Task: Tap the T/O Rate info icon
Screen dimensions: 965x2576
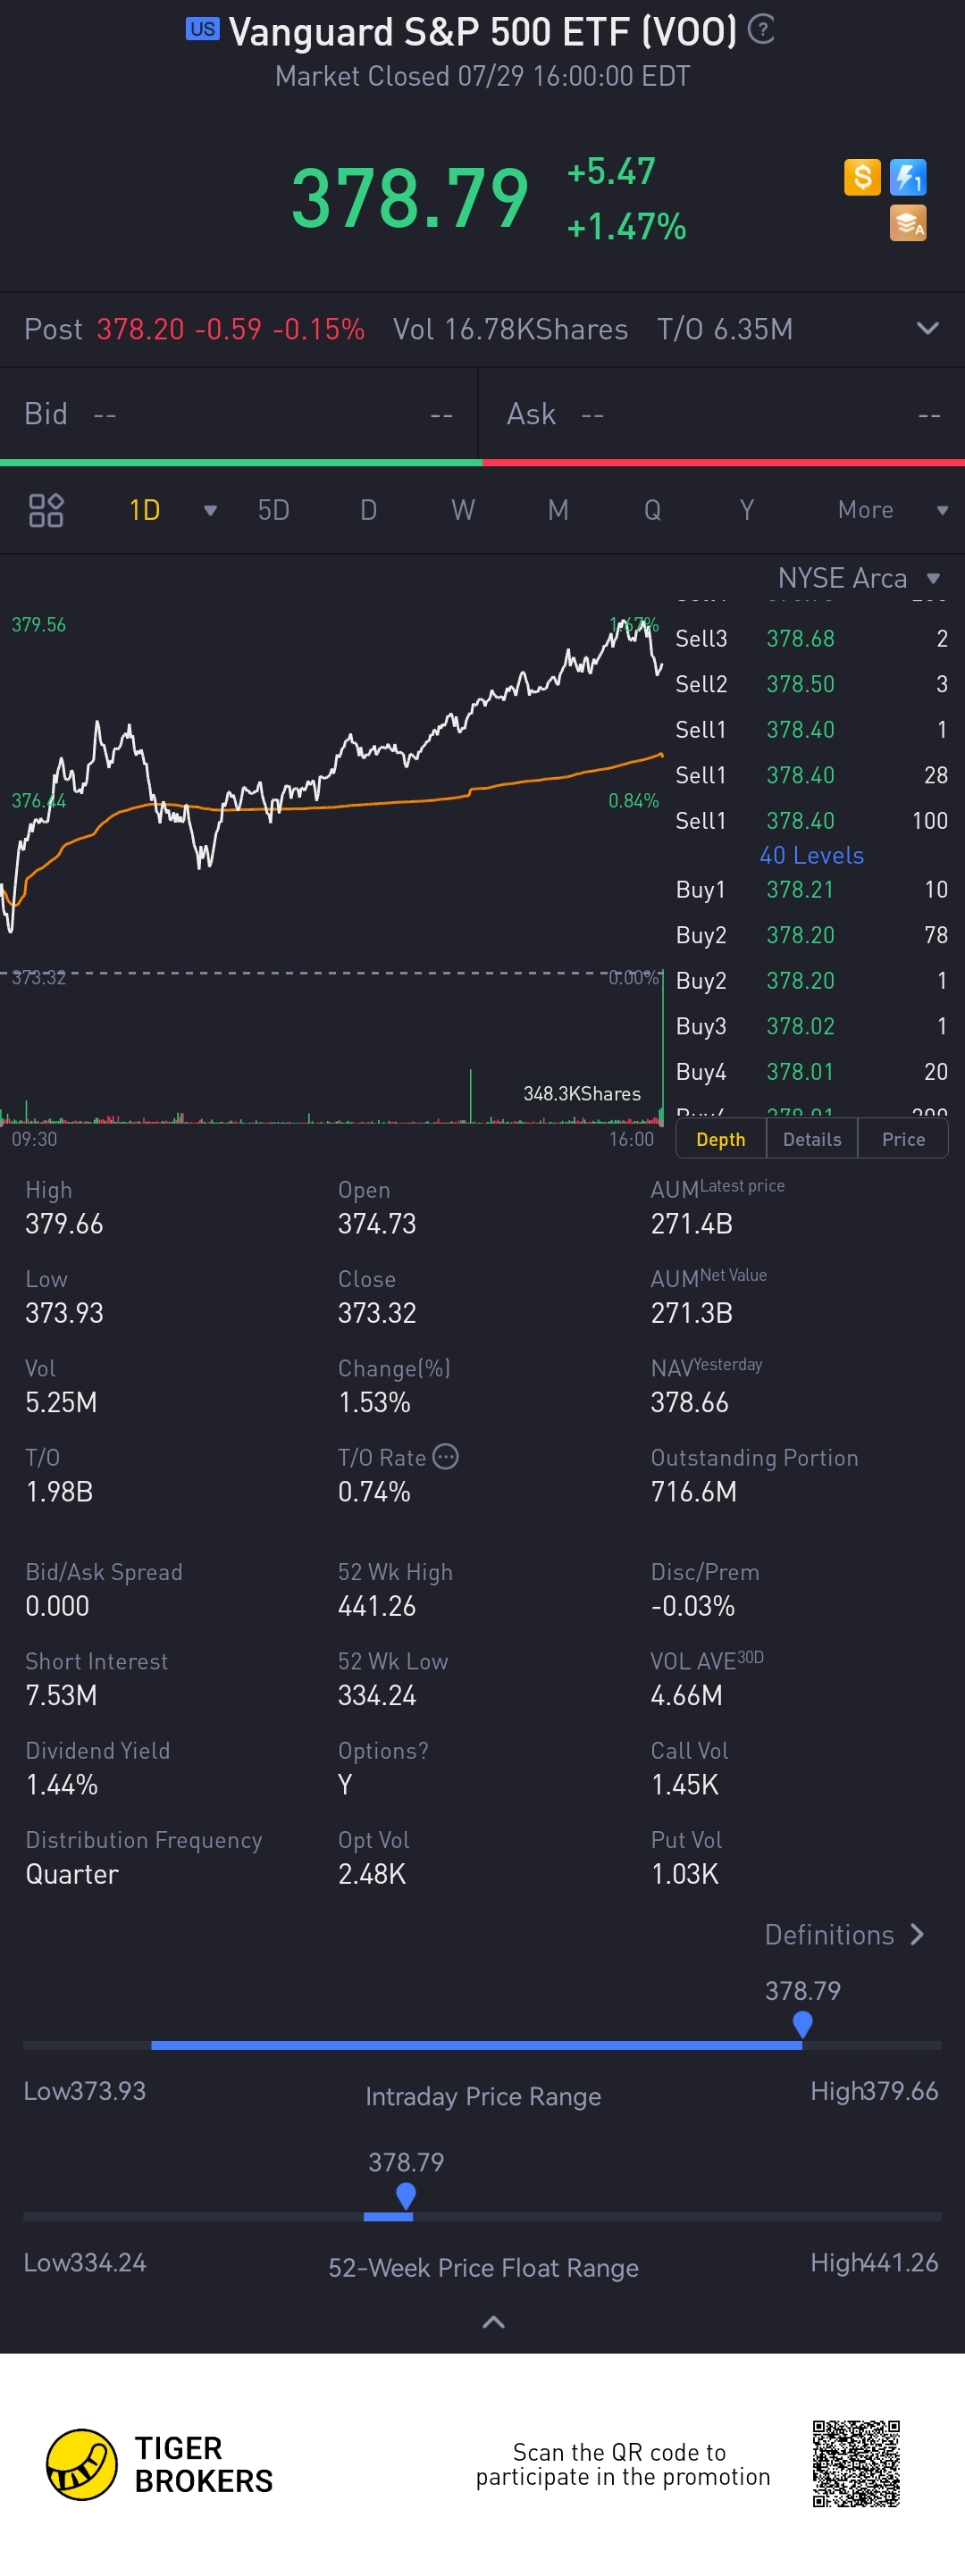Action: [x=446, y=1456]
